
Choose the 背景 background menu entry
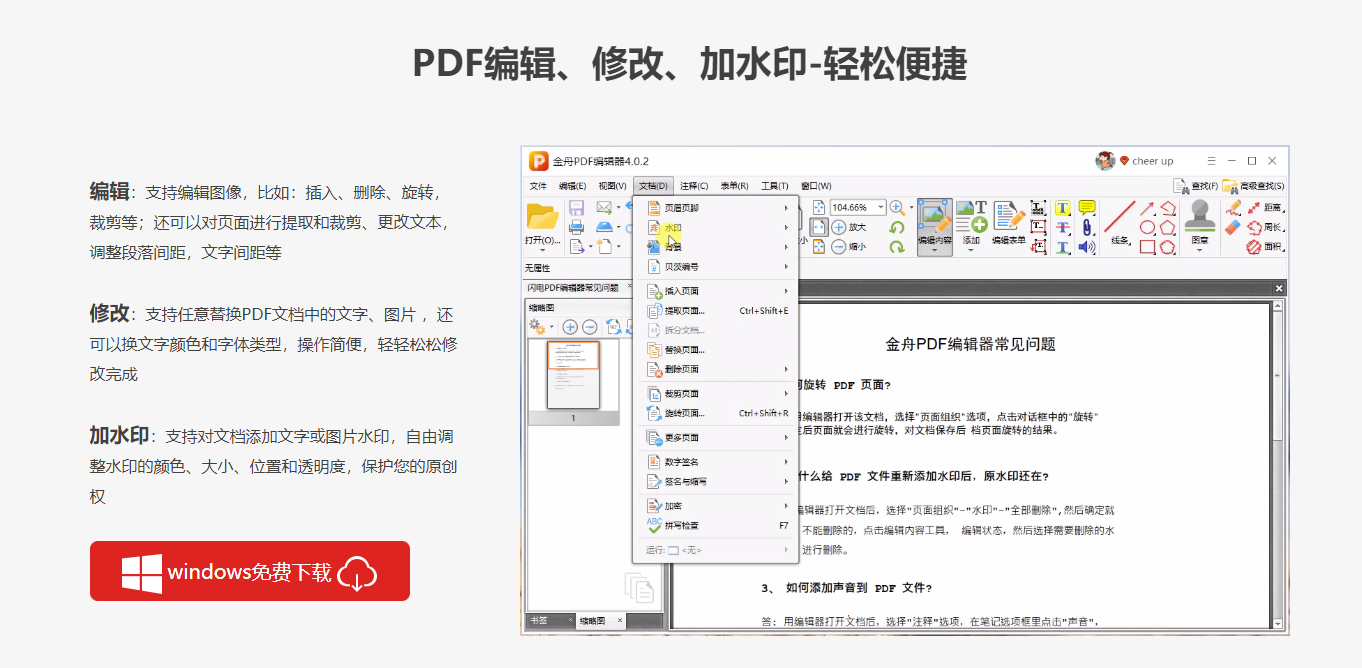click(716, 247)
